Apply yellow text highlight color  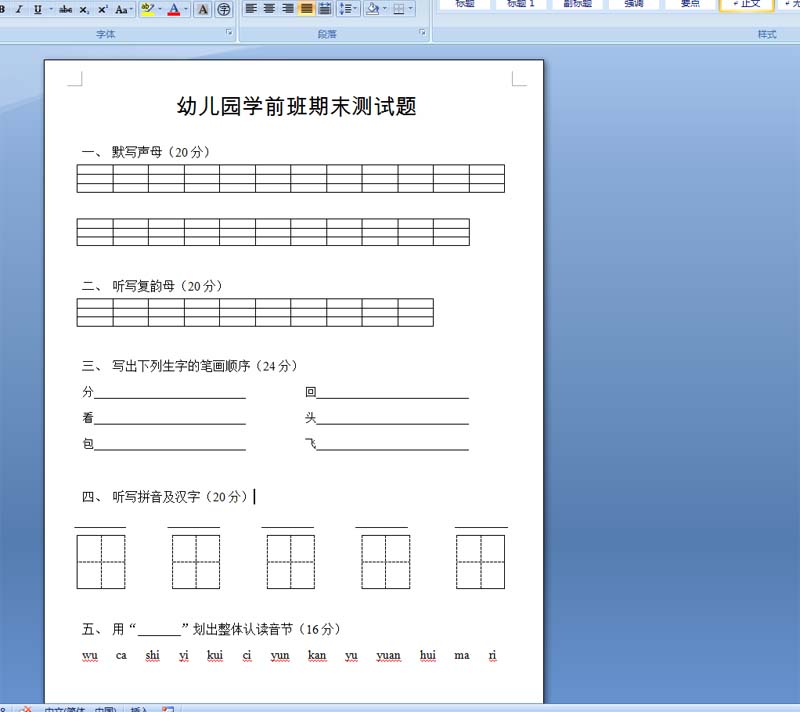click(x=148, y=9)
